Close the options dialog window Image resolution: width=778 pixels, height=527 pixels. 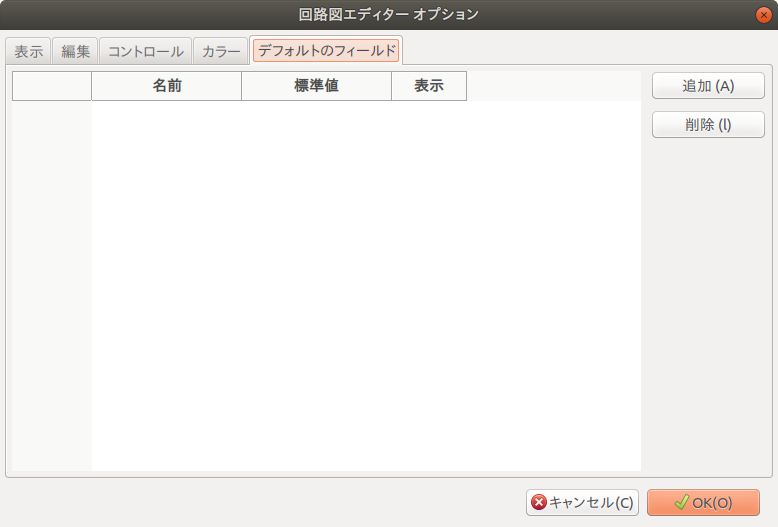[764, 15]
